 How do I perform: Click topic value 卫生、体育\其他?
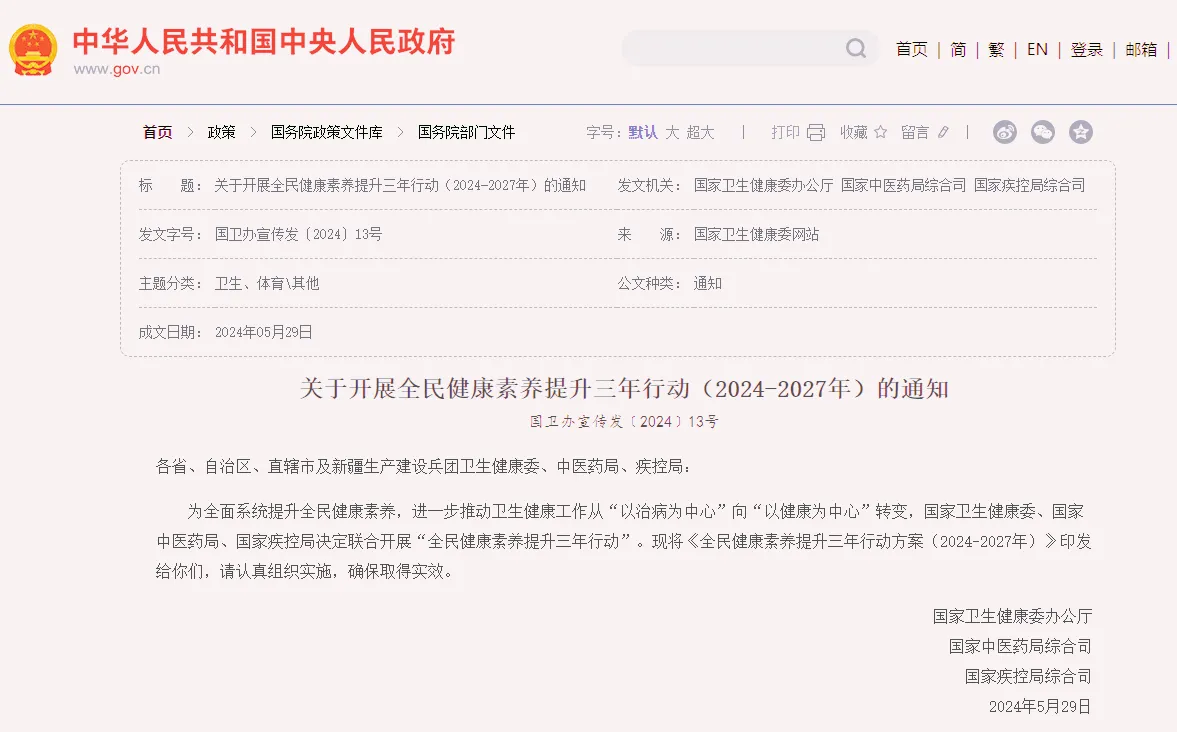[266, 283]
